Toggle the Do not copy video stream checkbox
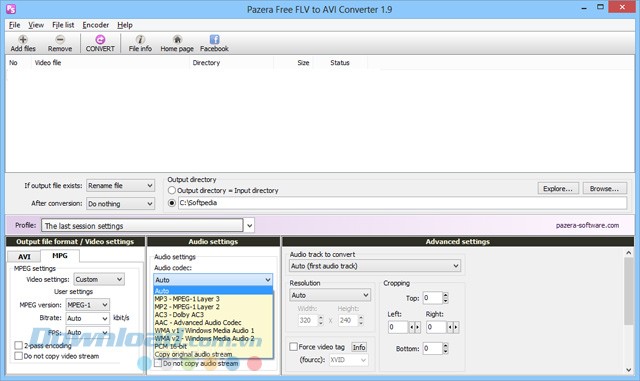This screenshot has height=381, width=640. (x=18, y=356)
